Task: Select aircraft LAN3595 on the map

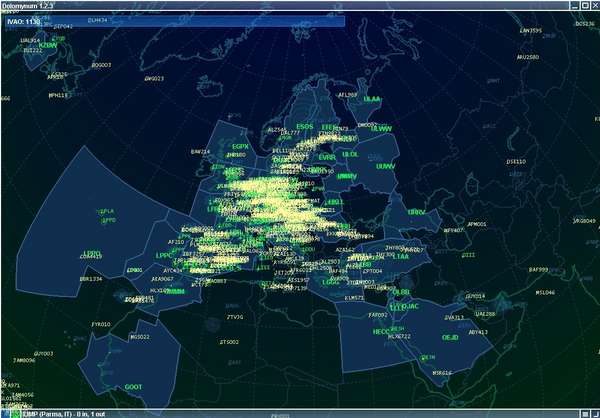Action: pos(531,31)
